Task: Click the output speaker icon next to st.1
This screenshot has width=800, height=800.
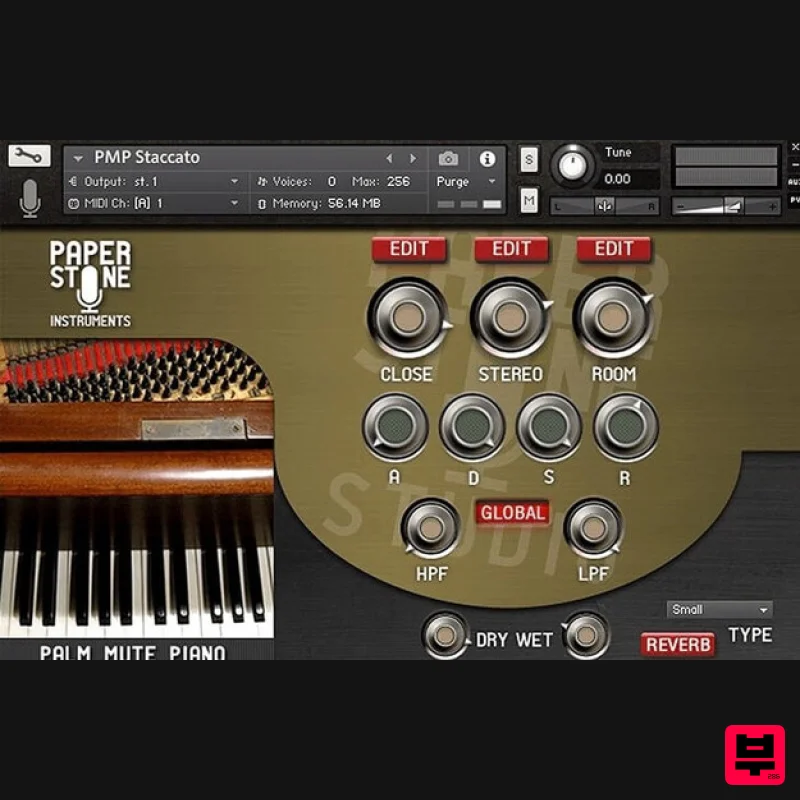Action: (73, 180)
